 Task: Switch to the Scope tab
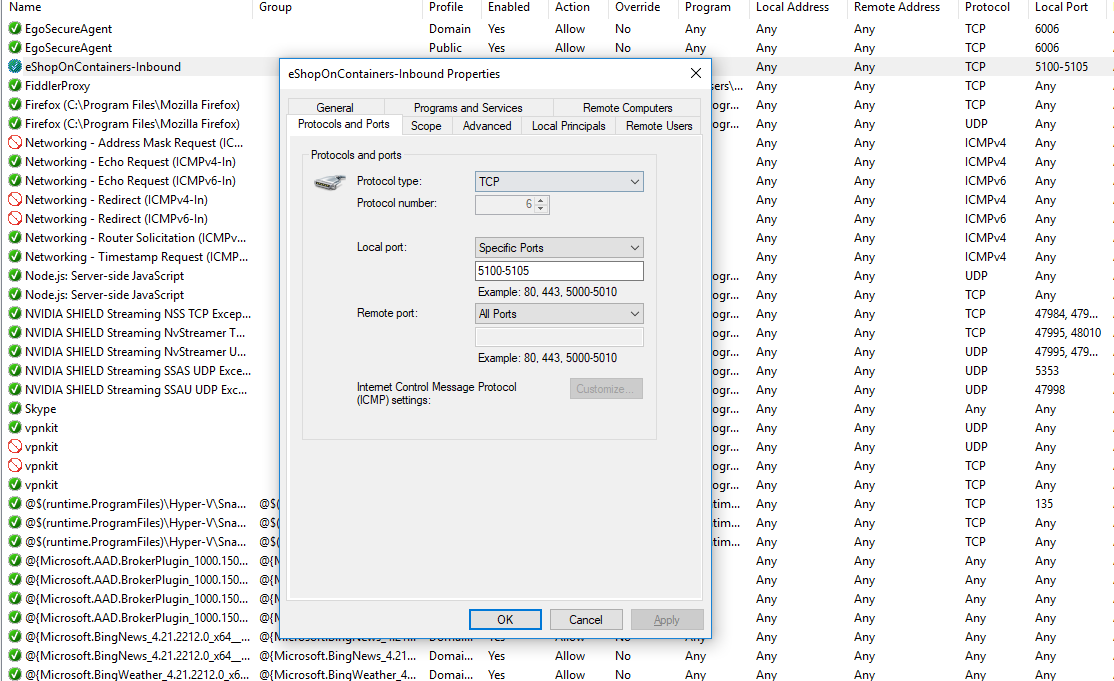[426, 125]
